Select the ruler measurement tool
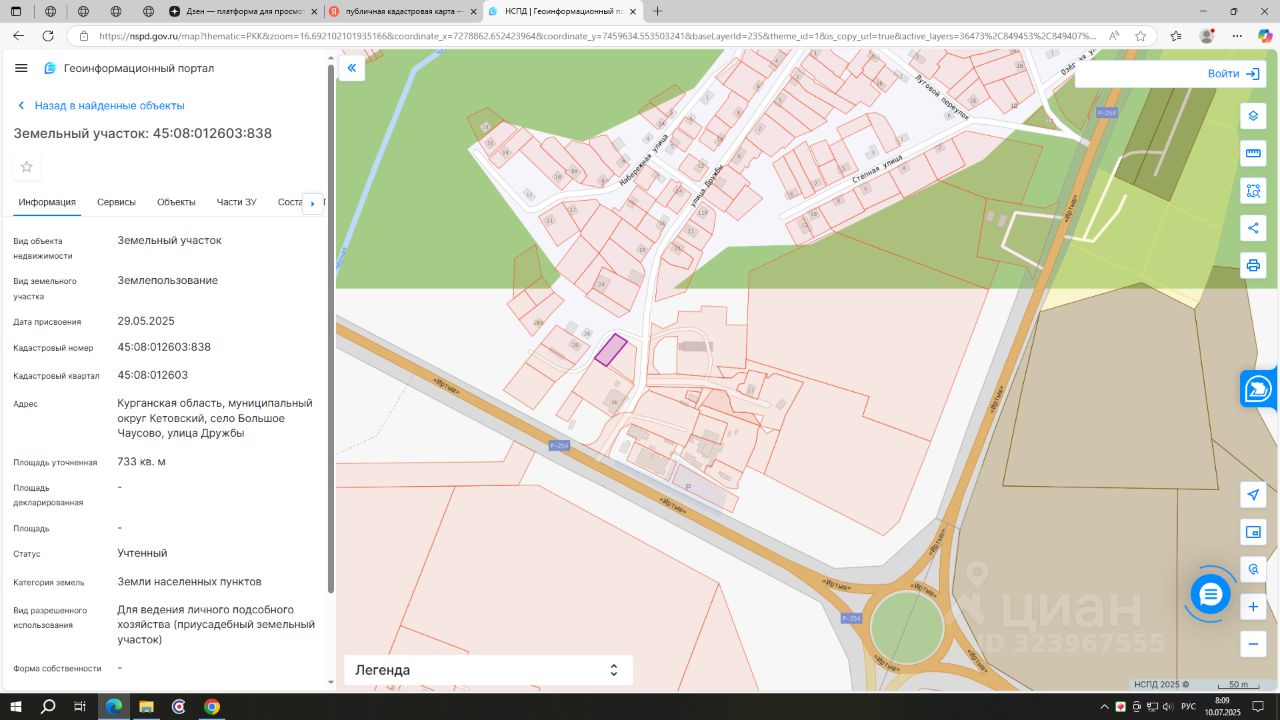The image size is (1280, 720). click(1253, 153)
